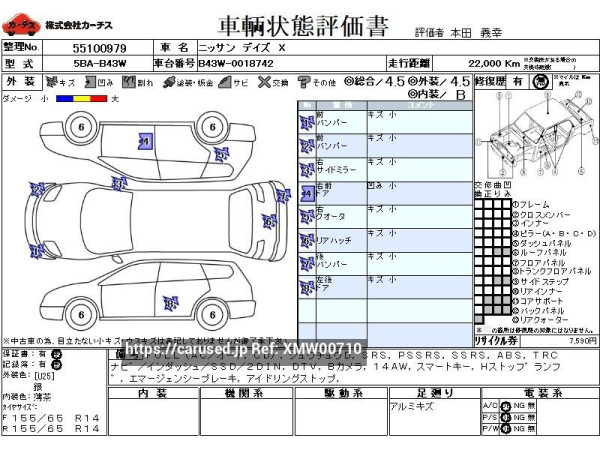Click damage marker 1 on car diagram
600x450 pixels.
pyautogui.click(x=37, y=251)
